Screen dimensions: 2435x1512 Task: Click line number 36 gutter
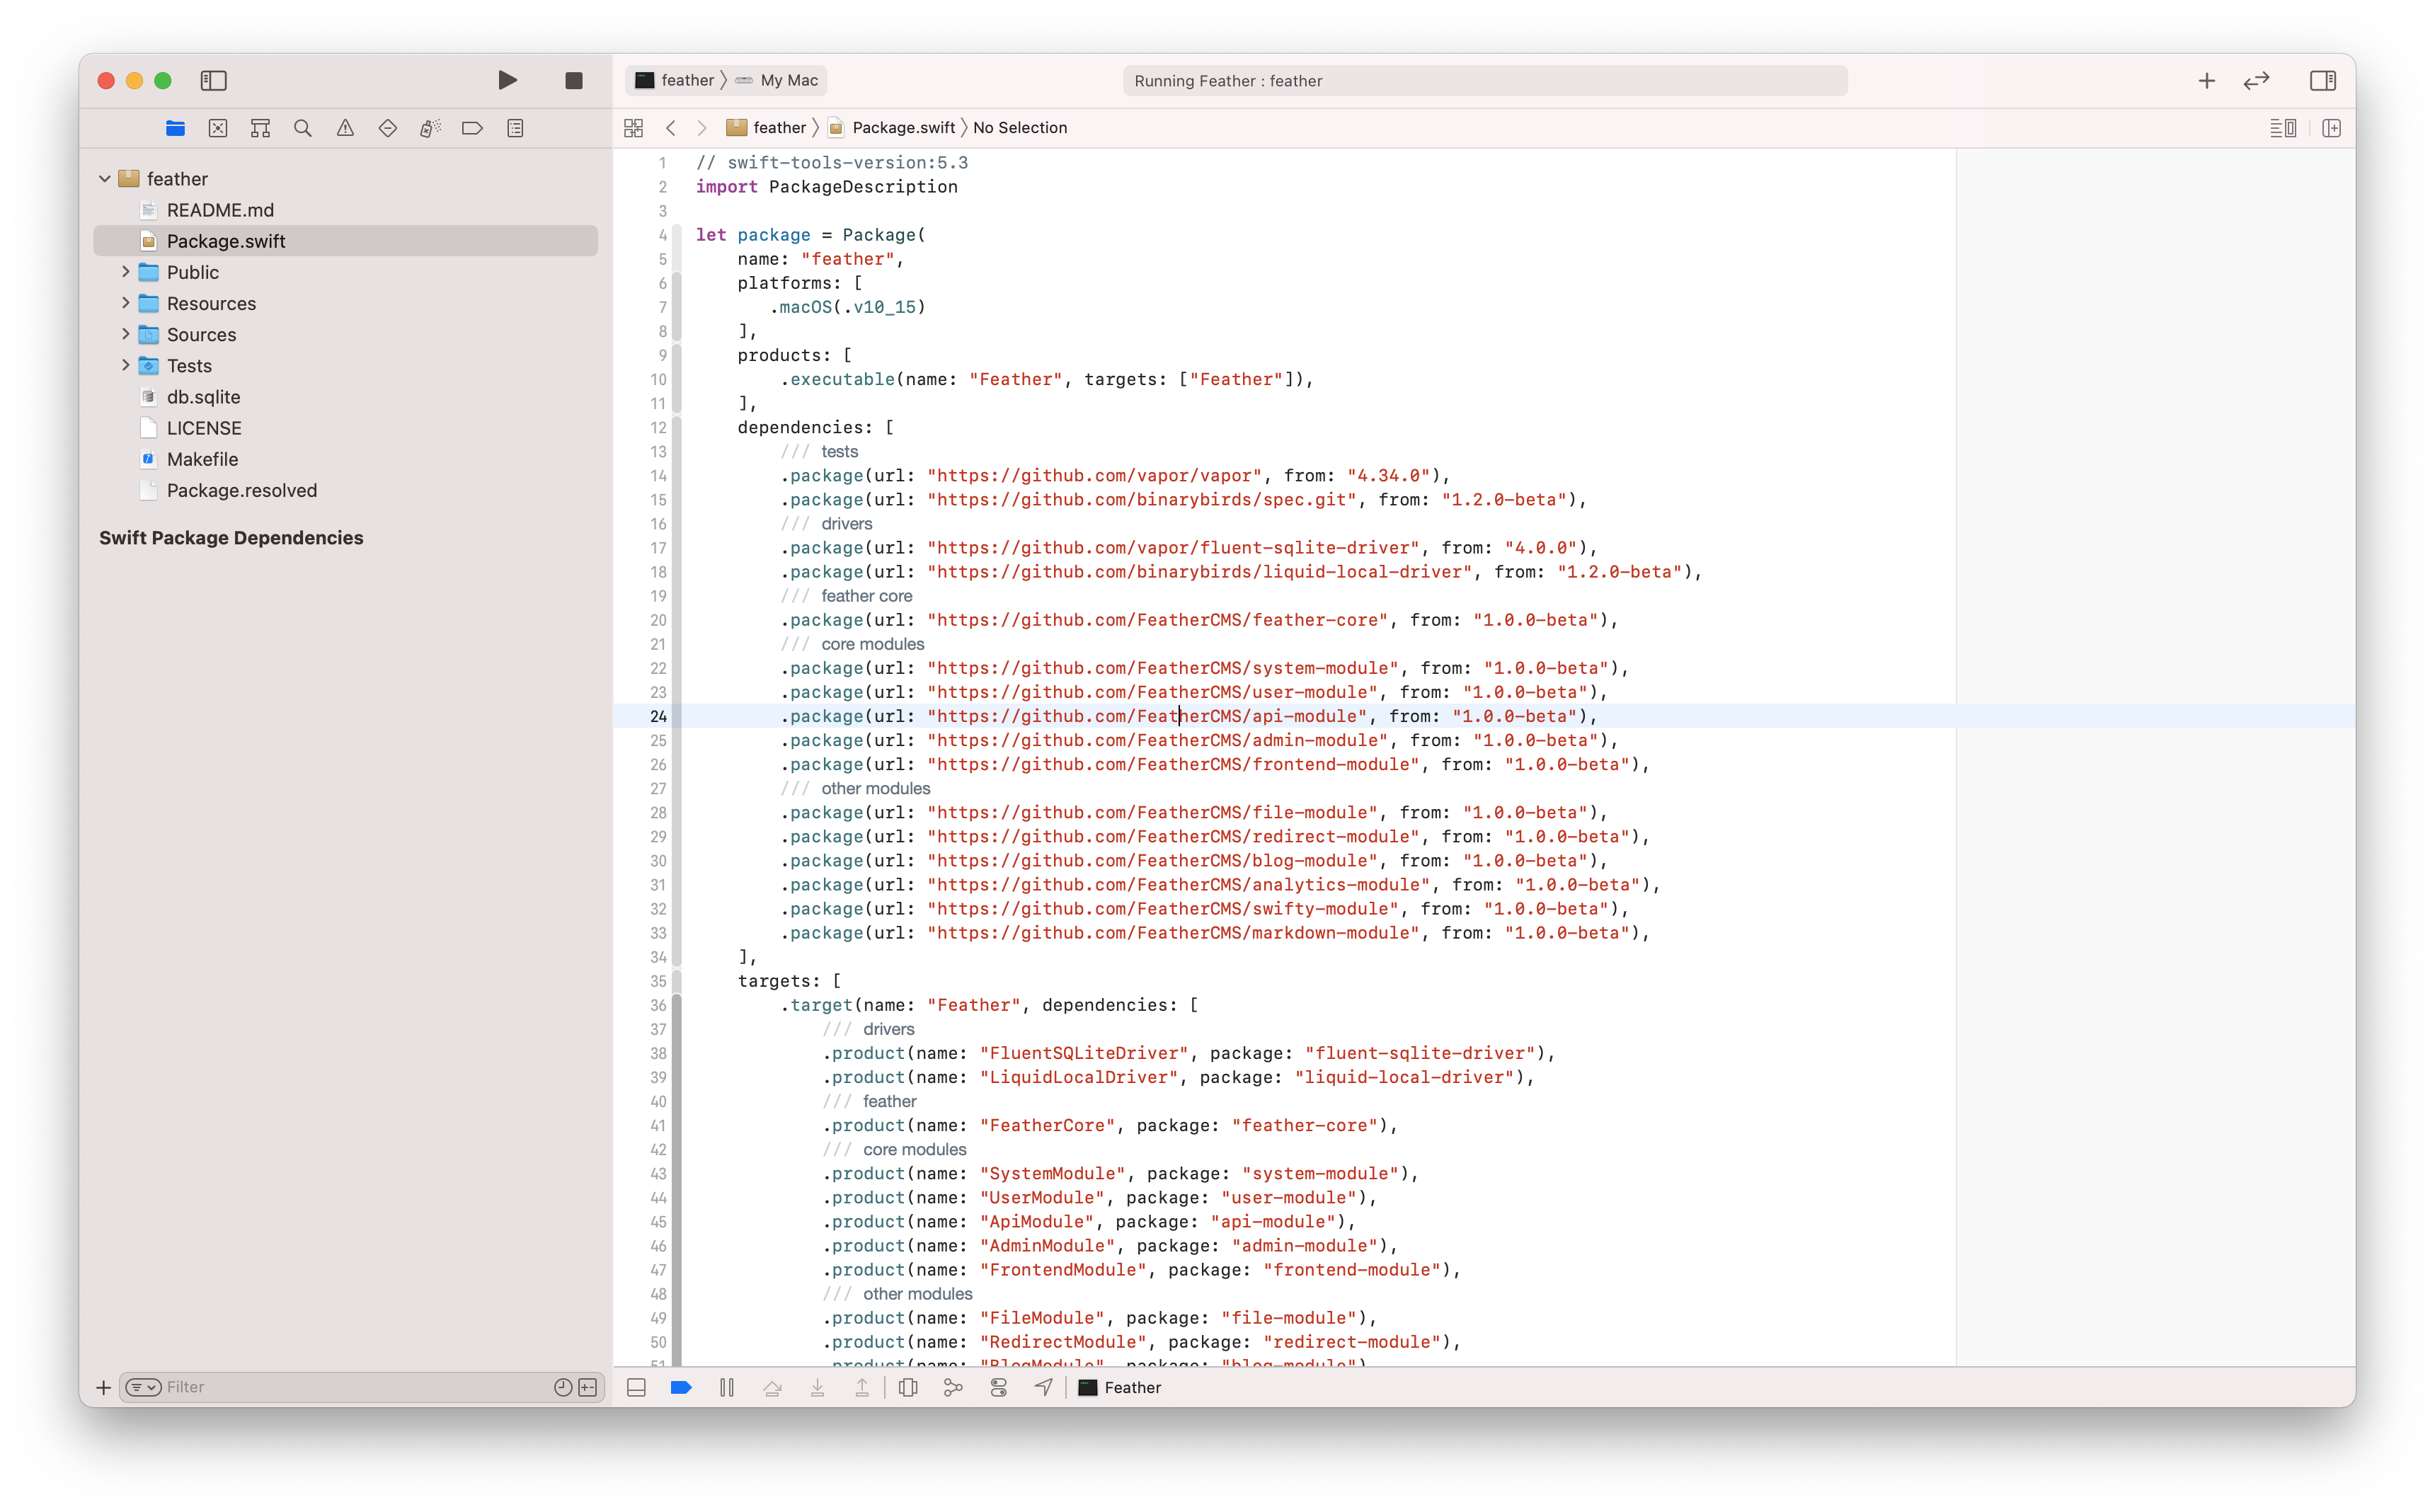(x=658, y=1005)
